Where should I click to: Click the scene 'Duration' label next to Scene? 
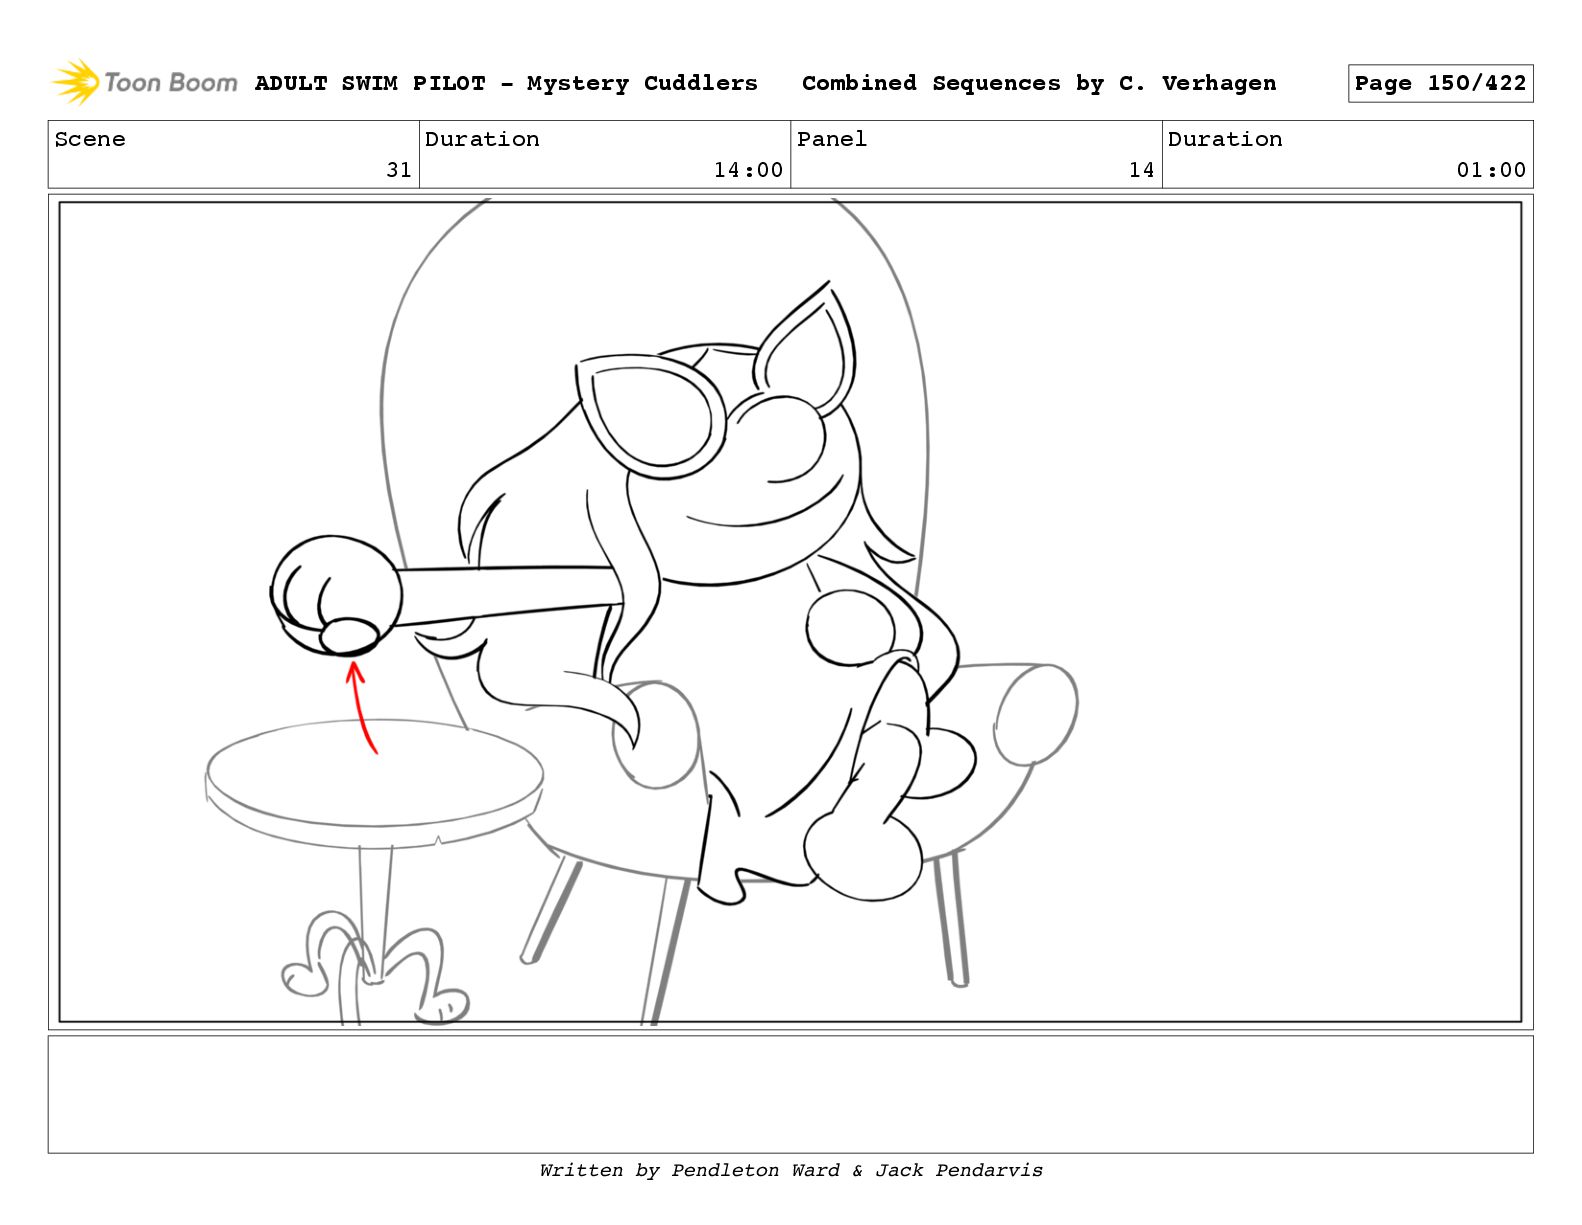click(482, 139)
